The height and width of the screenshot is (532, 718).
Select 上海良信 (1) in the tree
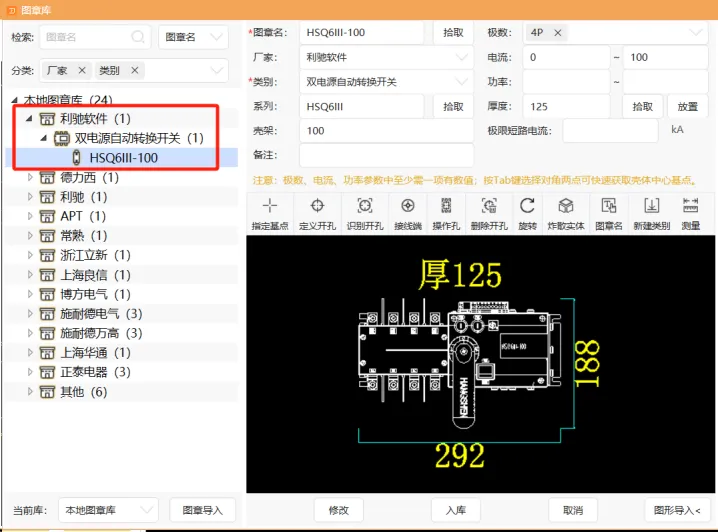click(121, 275)
